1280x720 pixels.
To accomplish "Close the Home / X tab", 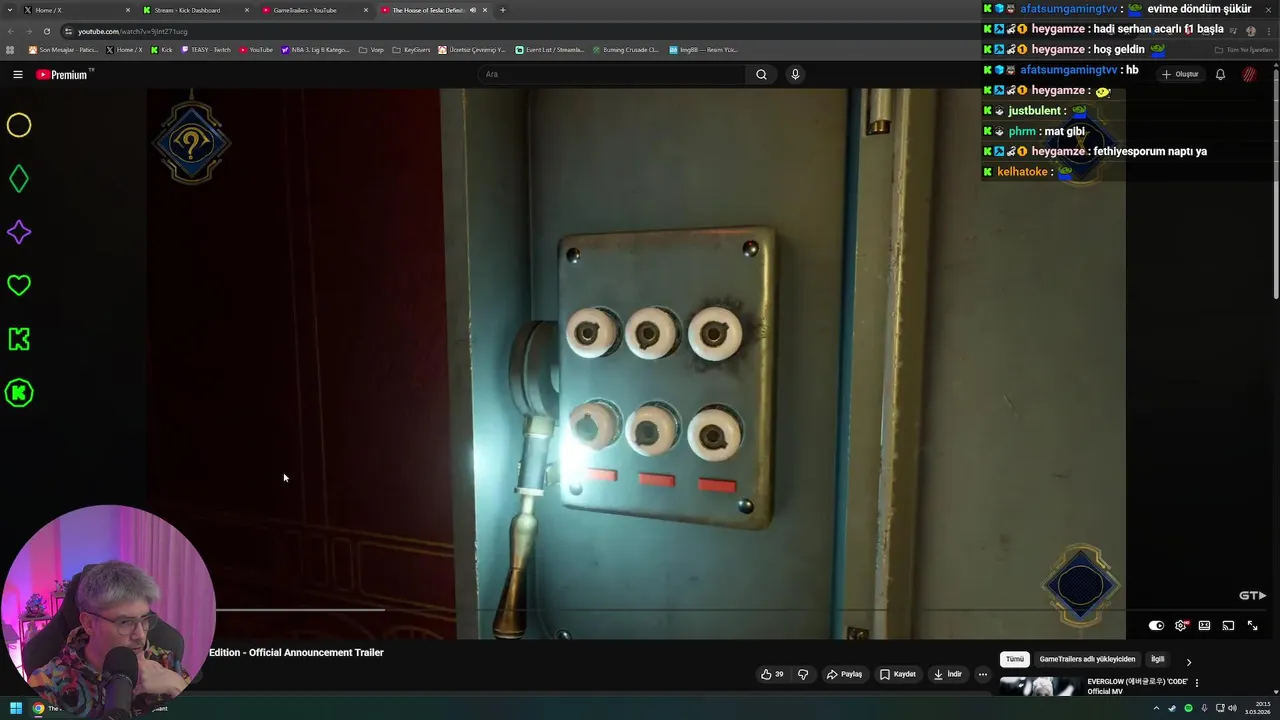I will coord(128,10).
